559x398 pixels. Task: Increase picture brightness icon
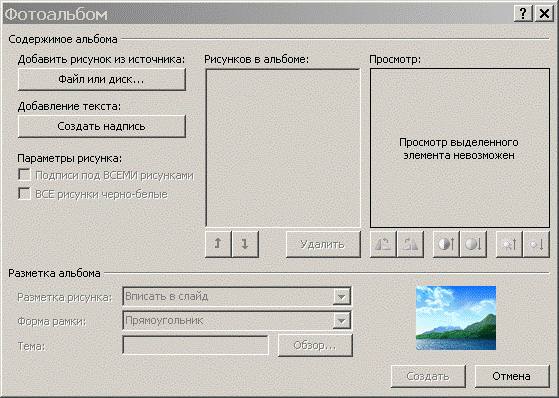tap(509, 244)
